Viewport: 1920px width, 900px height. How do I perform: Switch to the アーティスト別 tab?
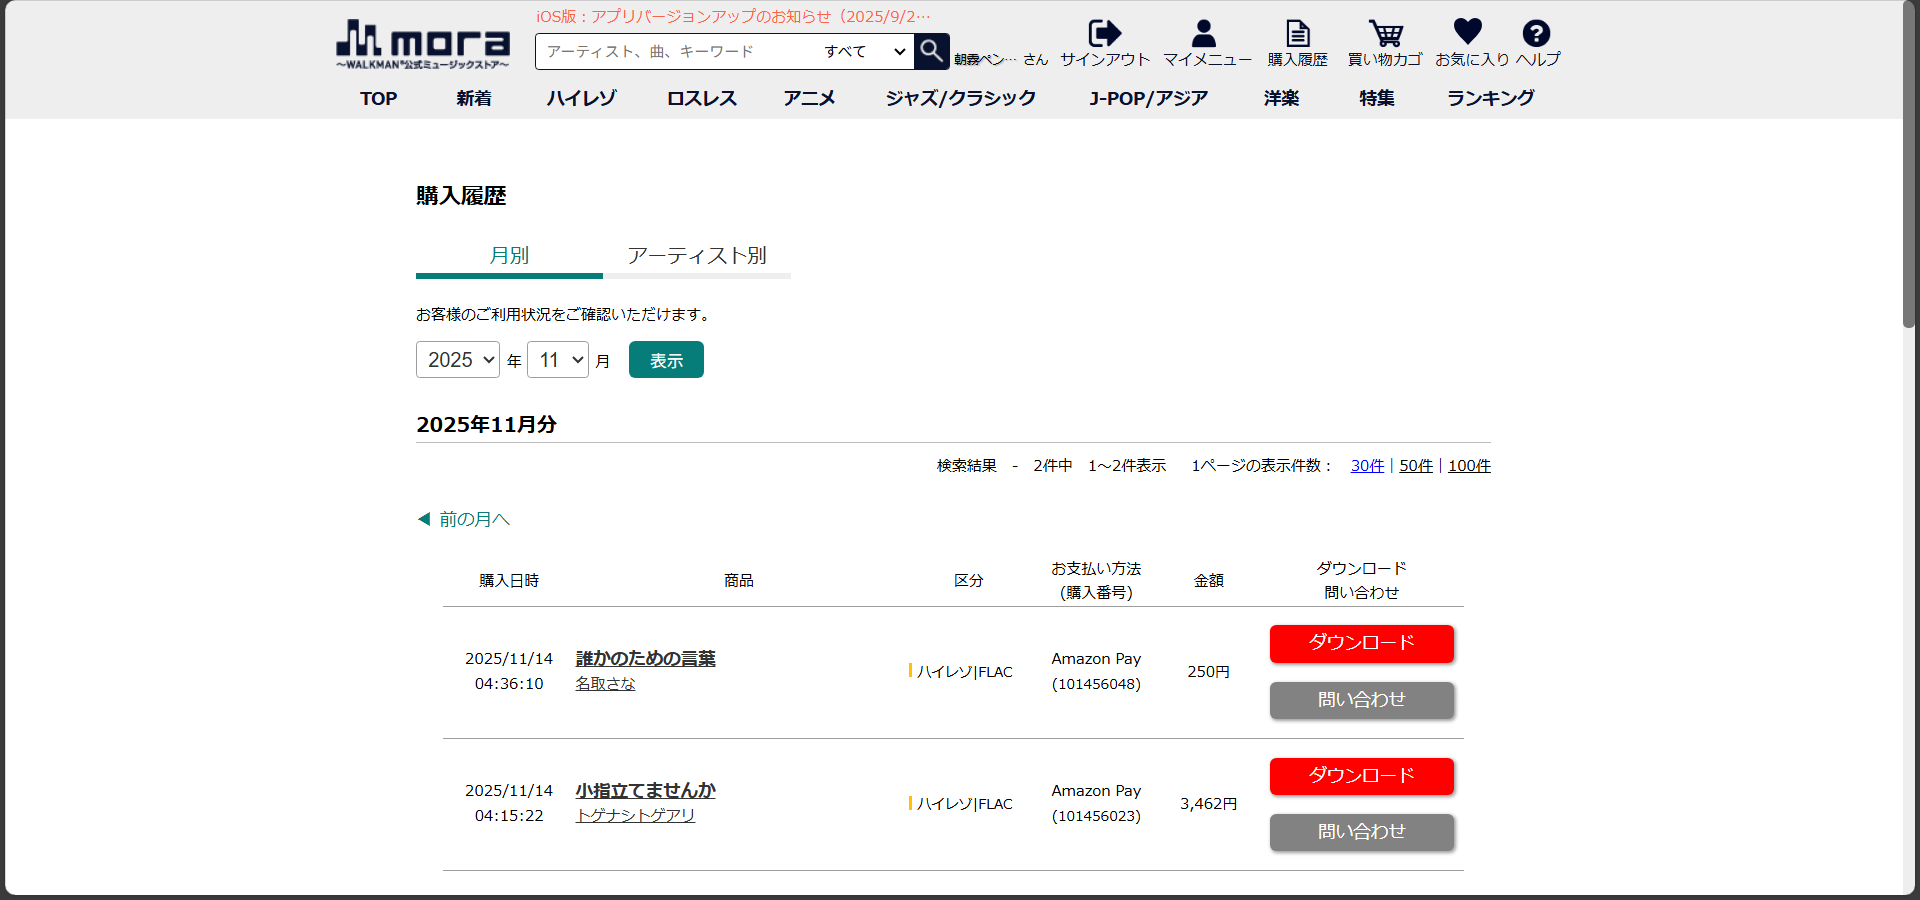pos(696,256)
